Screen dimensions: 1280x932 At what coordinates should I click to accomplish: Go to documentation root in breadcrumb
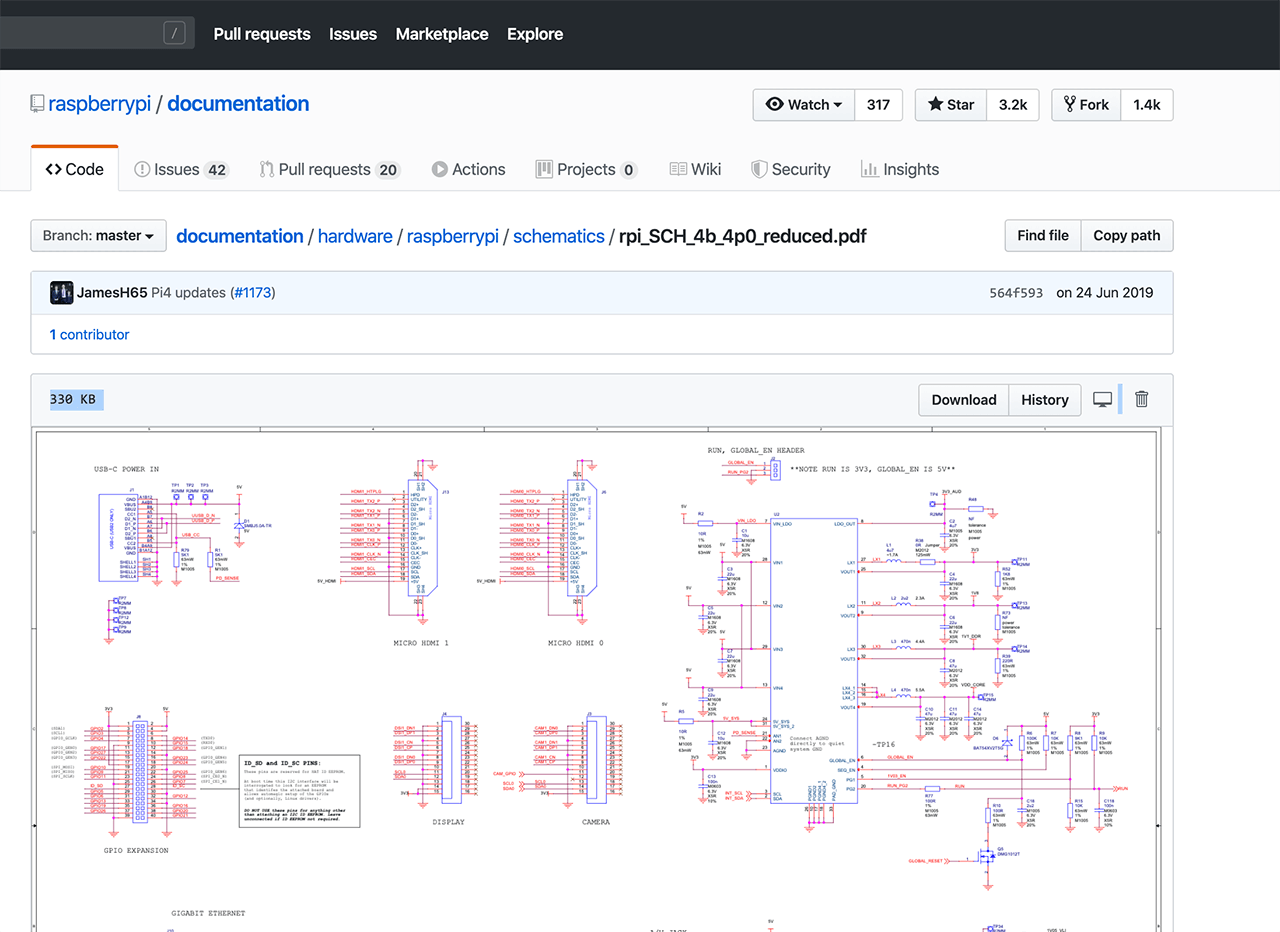[240, 236]
